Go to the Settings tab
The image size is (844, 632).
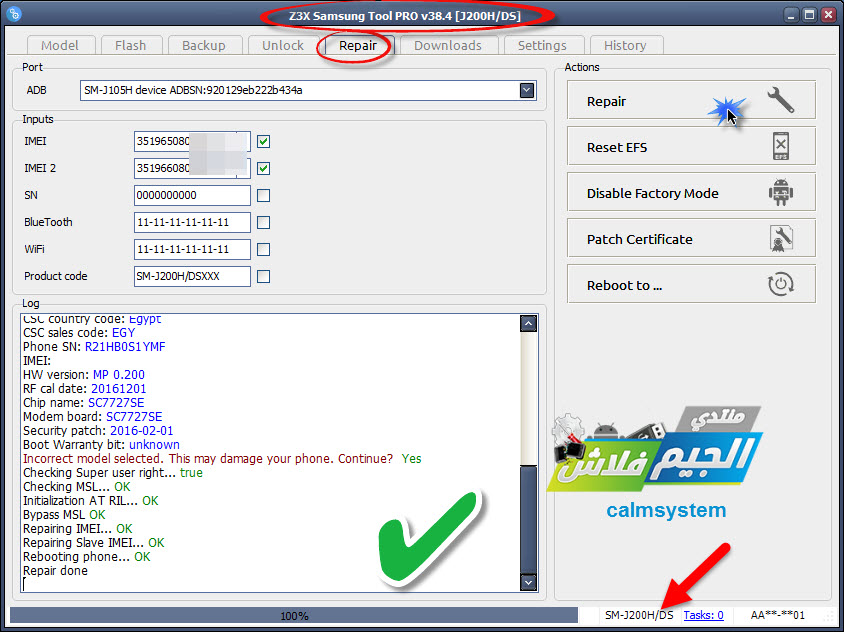coord(542,46)
